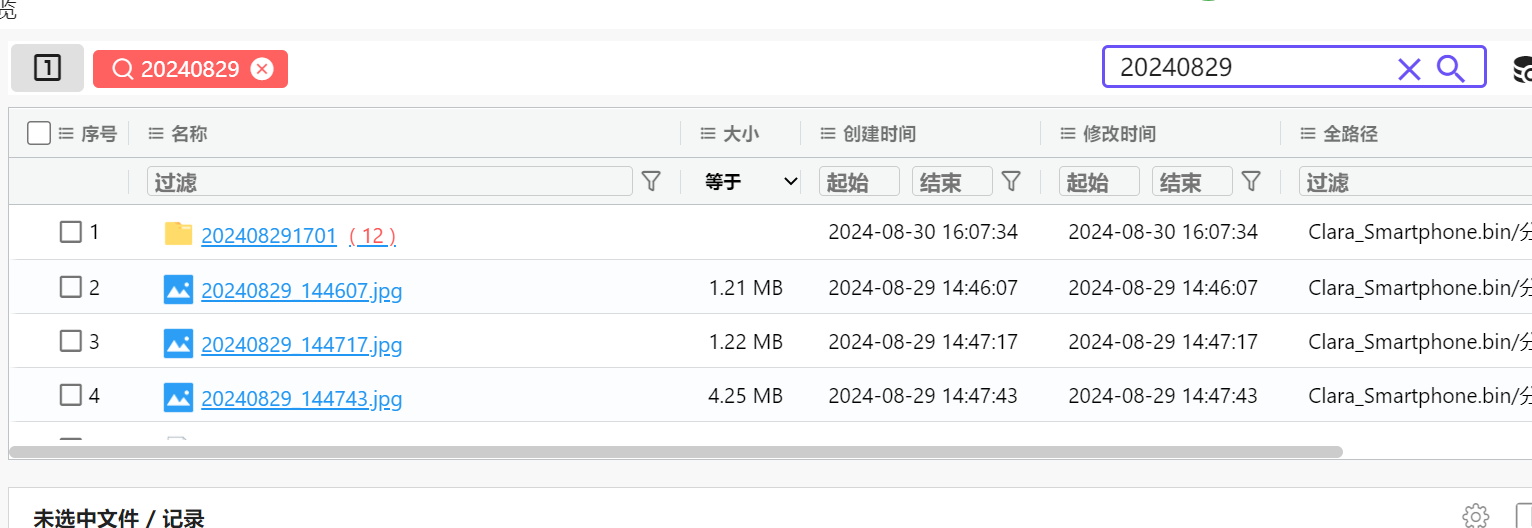Image resolution: width=1532 pixels, height=528 pixels.
Task: Open file 20240829_144743.jpg
Action: point(302,399)
